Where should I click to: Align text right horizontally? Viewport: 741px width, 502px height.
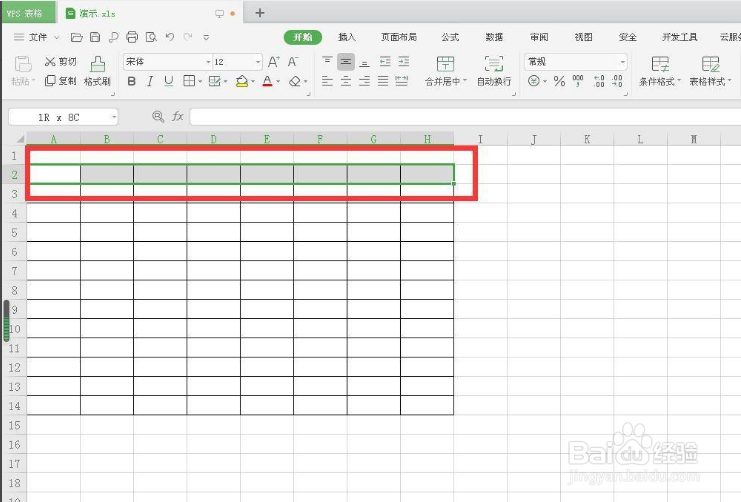pyautogui.click(x=364, y=81)
